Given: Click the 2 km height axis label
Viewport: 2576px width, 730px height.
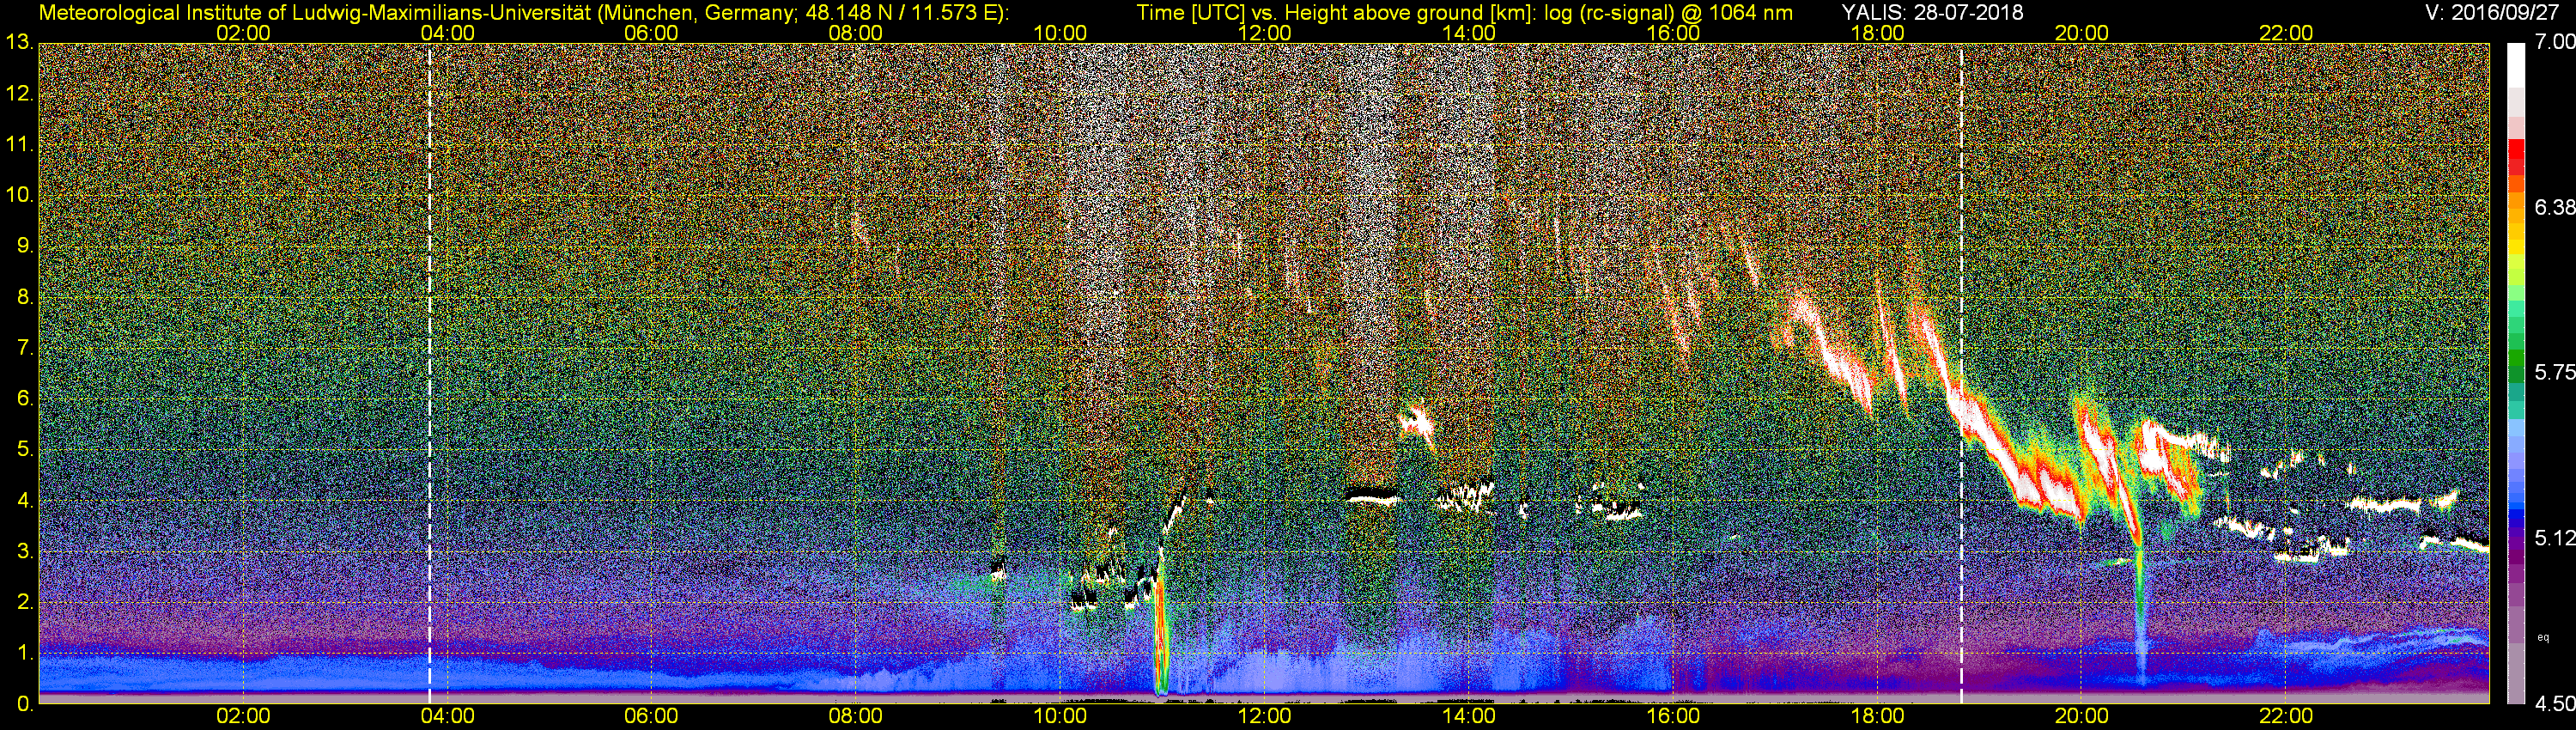Looking at the screenshot, I should [25, 602].
